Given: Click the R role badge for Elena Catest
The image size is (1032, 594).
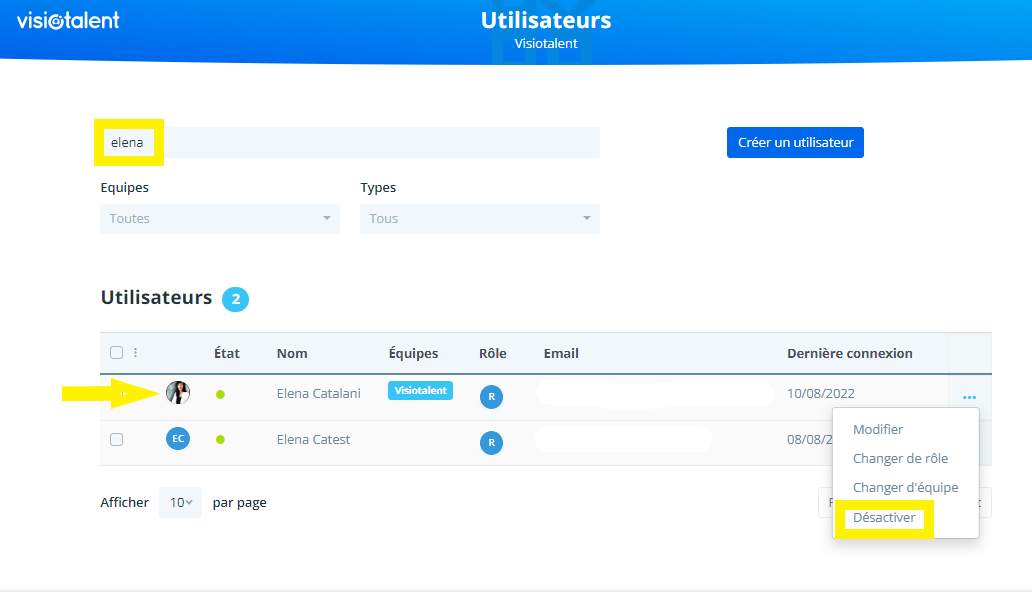Looking at the screenshot, I should pyautogui.click(x=491, y=441).
